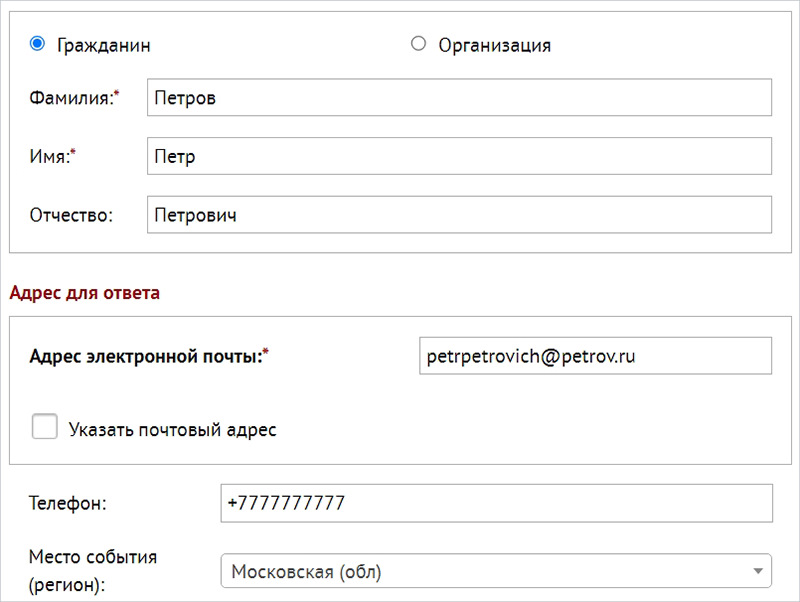Viewport: 800px width, 602px height.
Task: Focus the Телефон field with +7777777777
Action: pos(496,503)
